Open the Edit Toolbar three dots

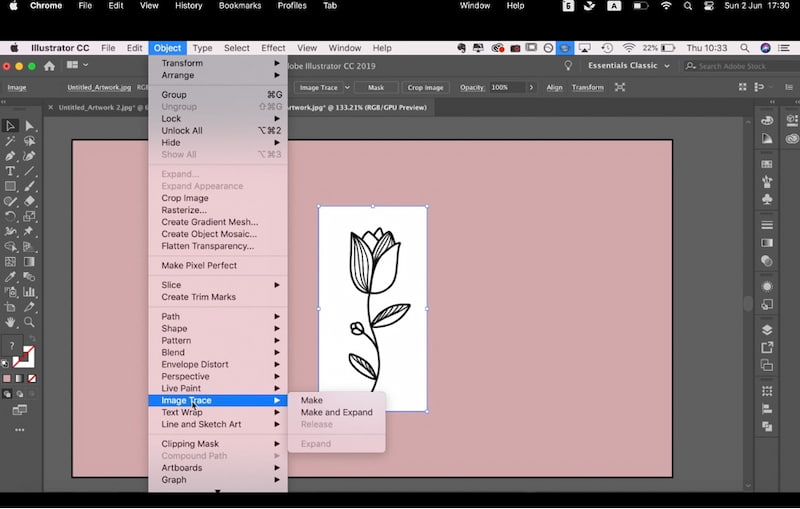tap(19, 430)
